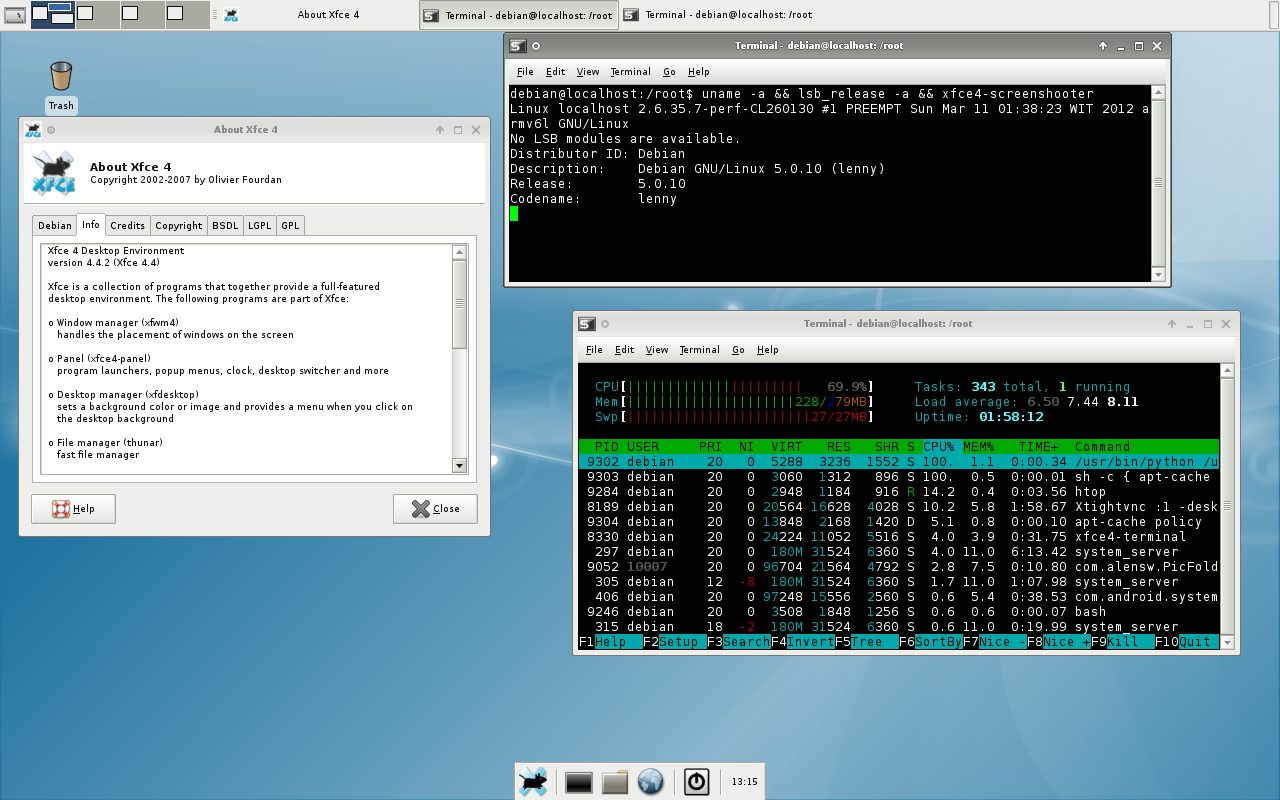Select the xfce4-terminal process row in htop
The image size is (1280, 800).
tap(899, 537)
